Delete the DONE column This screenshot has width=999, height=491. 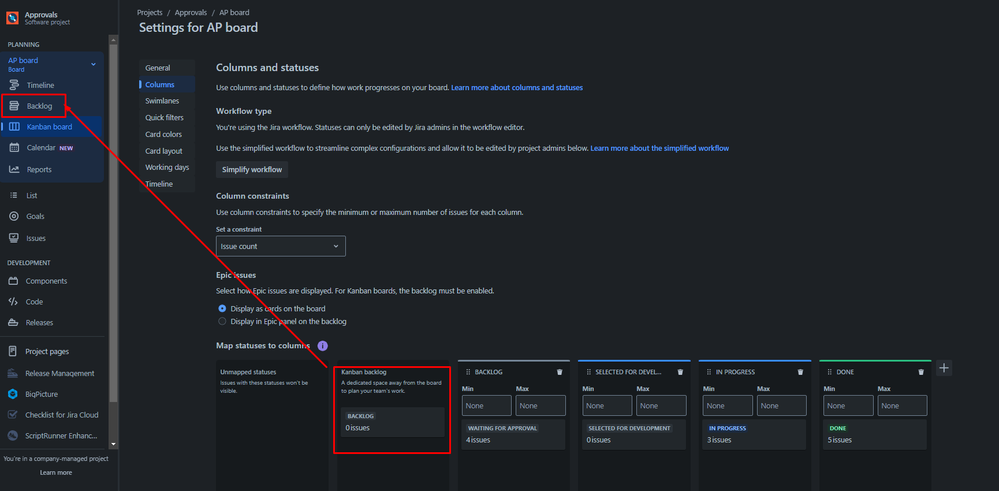pyautogui.click(x=921, y=372)
